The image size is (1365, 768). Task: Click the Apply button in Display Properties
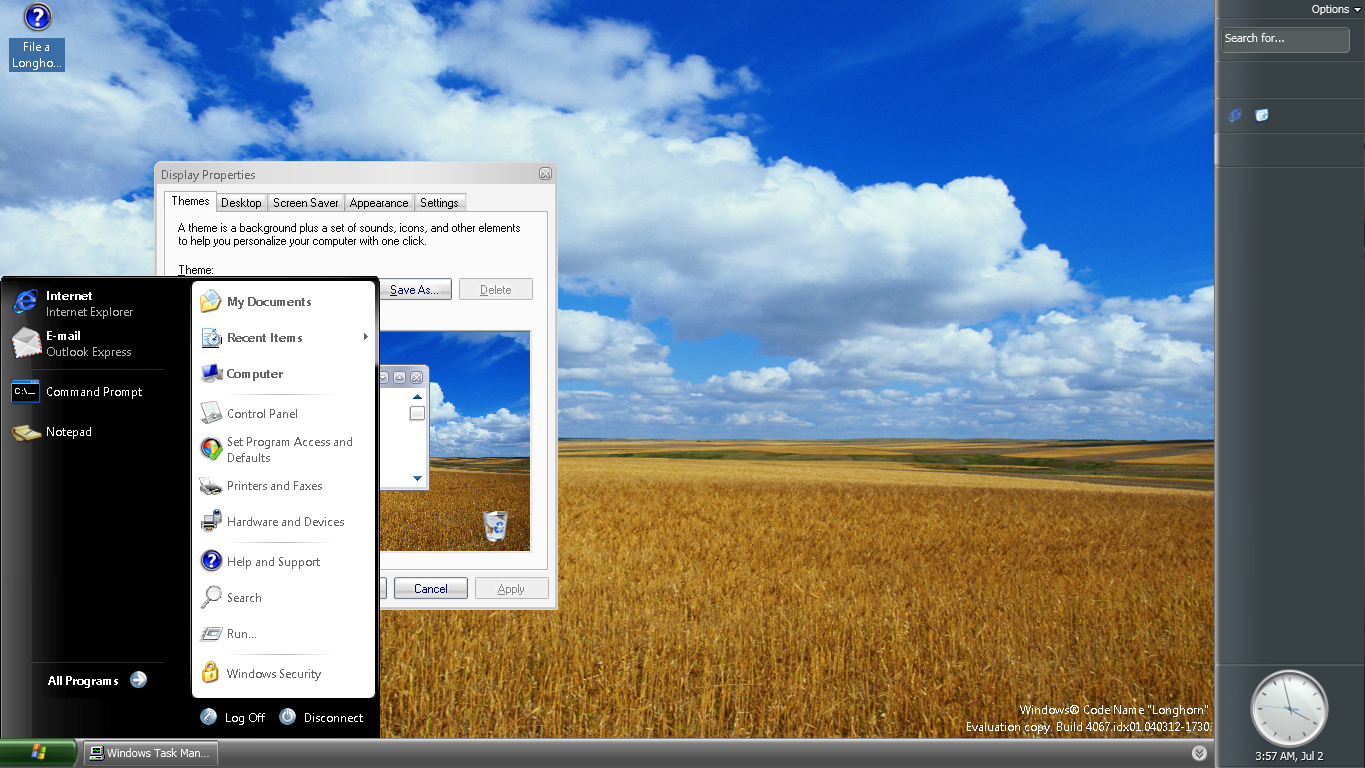click(511, 588)
